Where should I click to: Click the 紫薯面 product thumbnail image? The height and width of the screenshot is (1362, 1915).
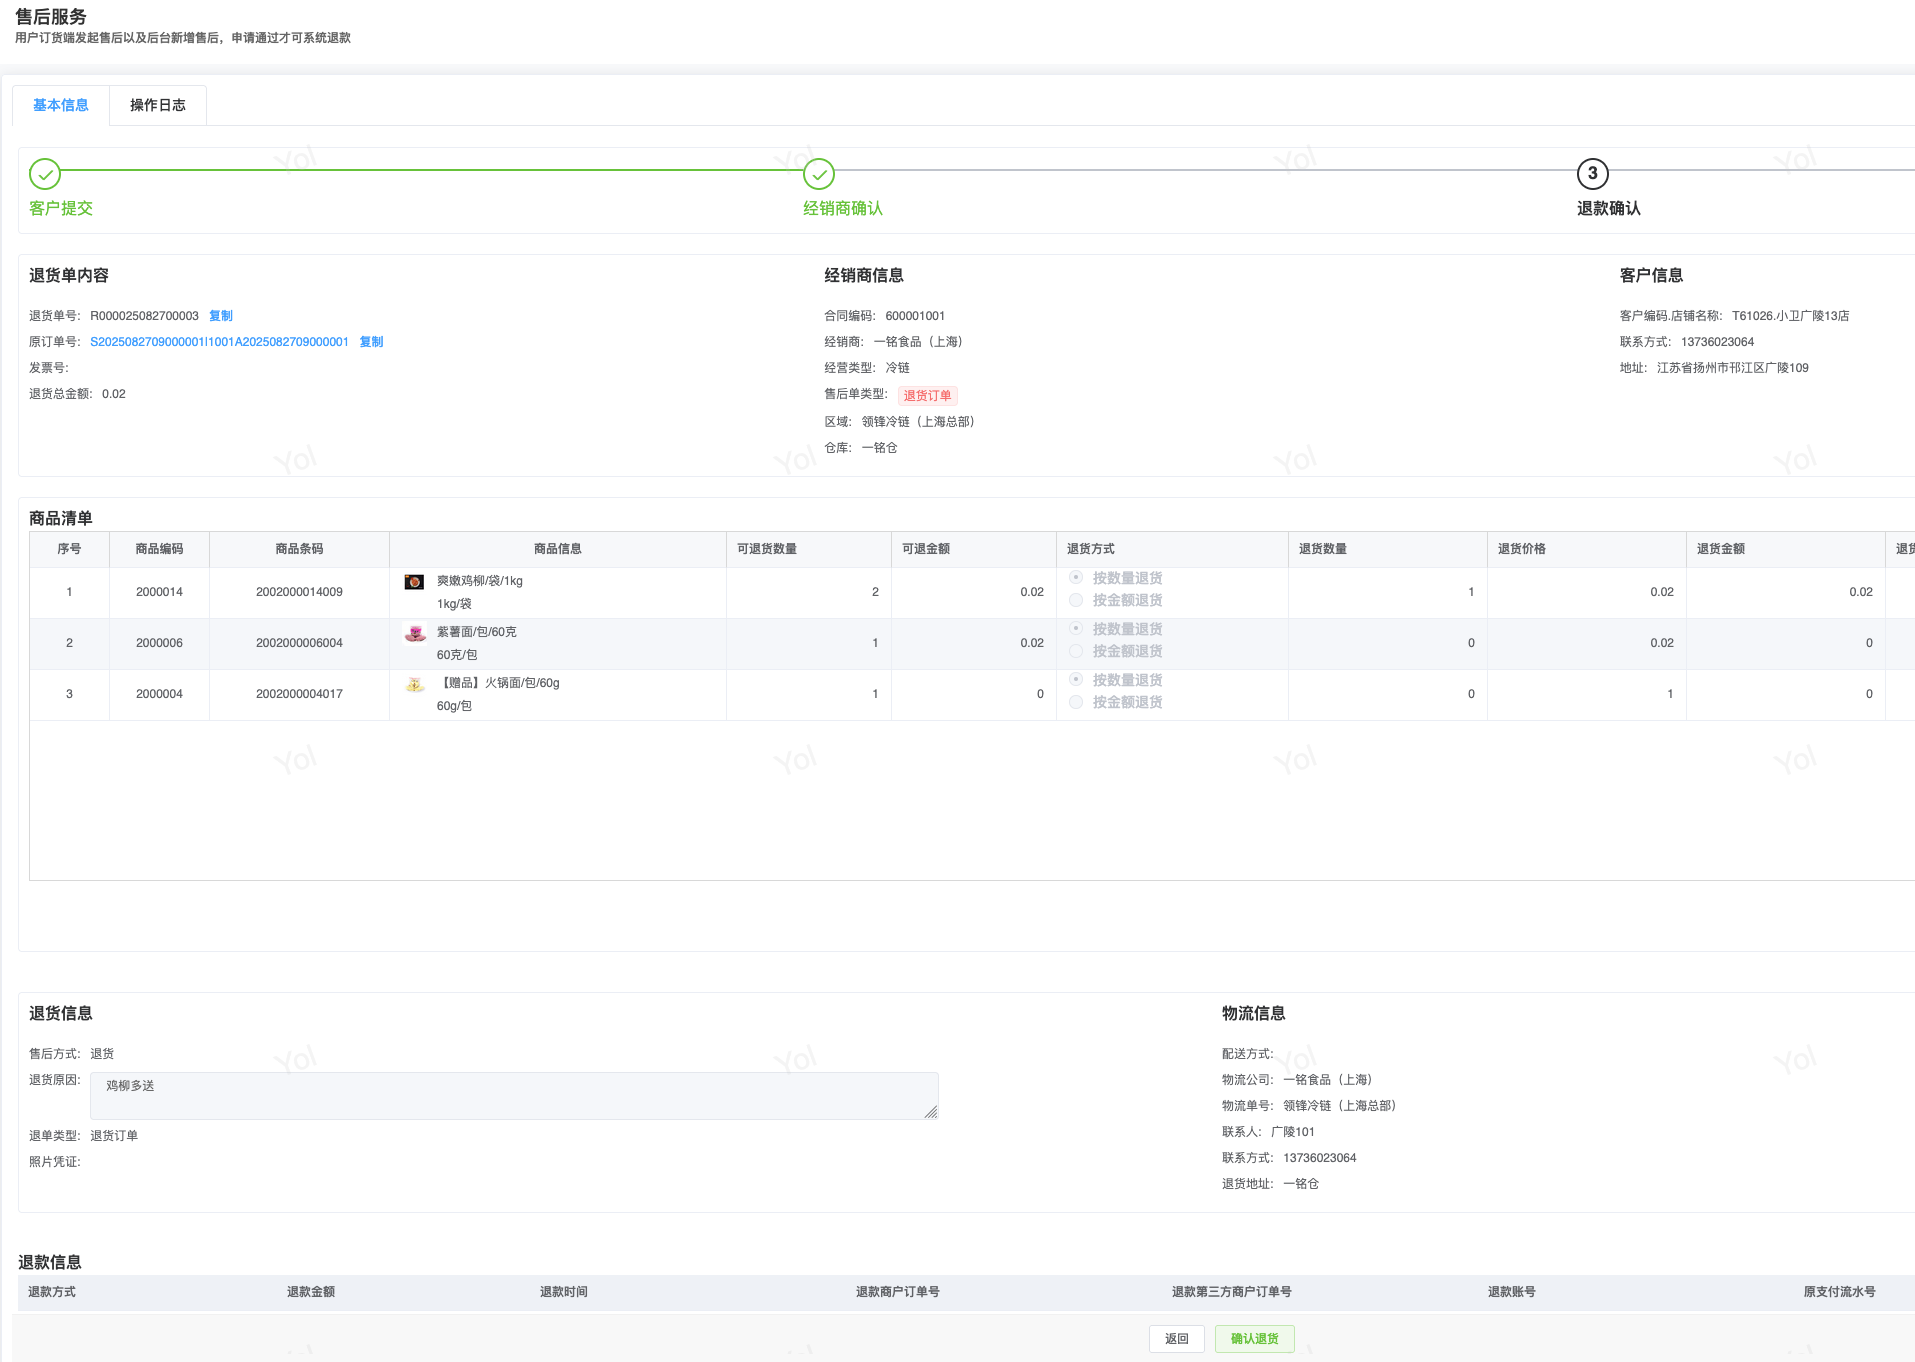click(414, 633)
